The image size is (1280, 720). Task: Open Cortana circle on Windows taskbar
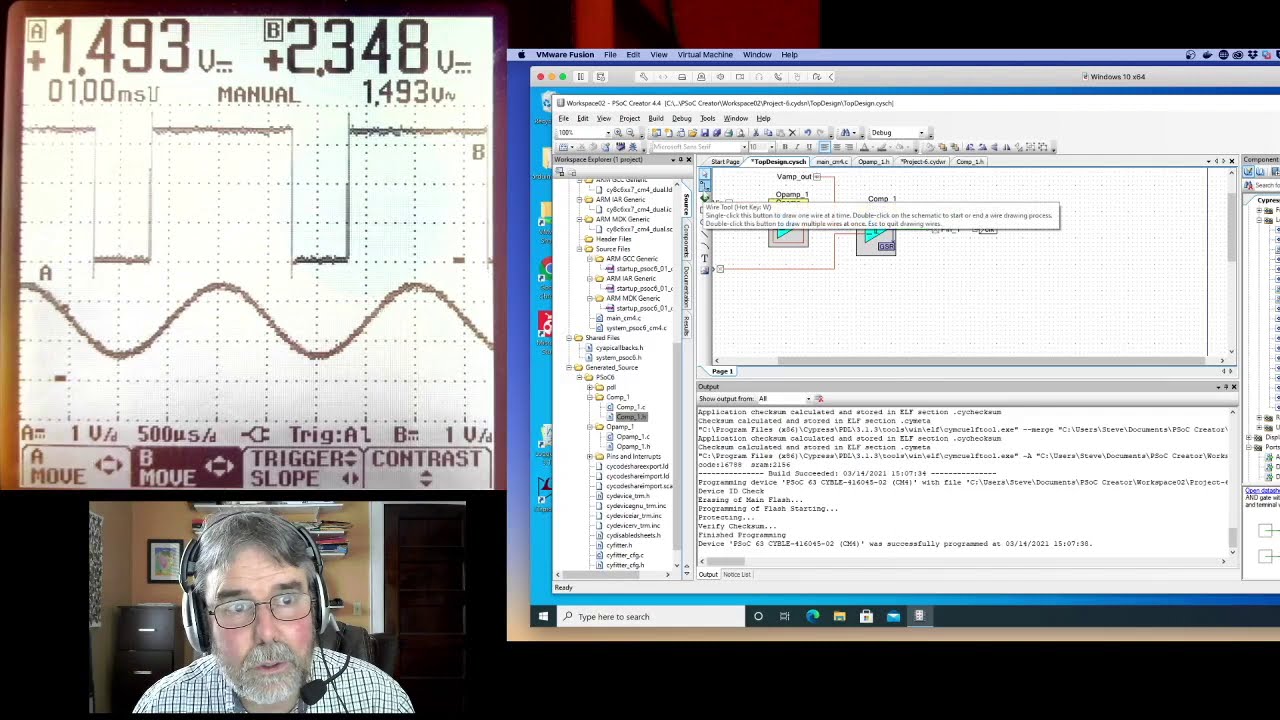click(x=758, y=616)
